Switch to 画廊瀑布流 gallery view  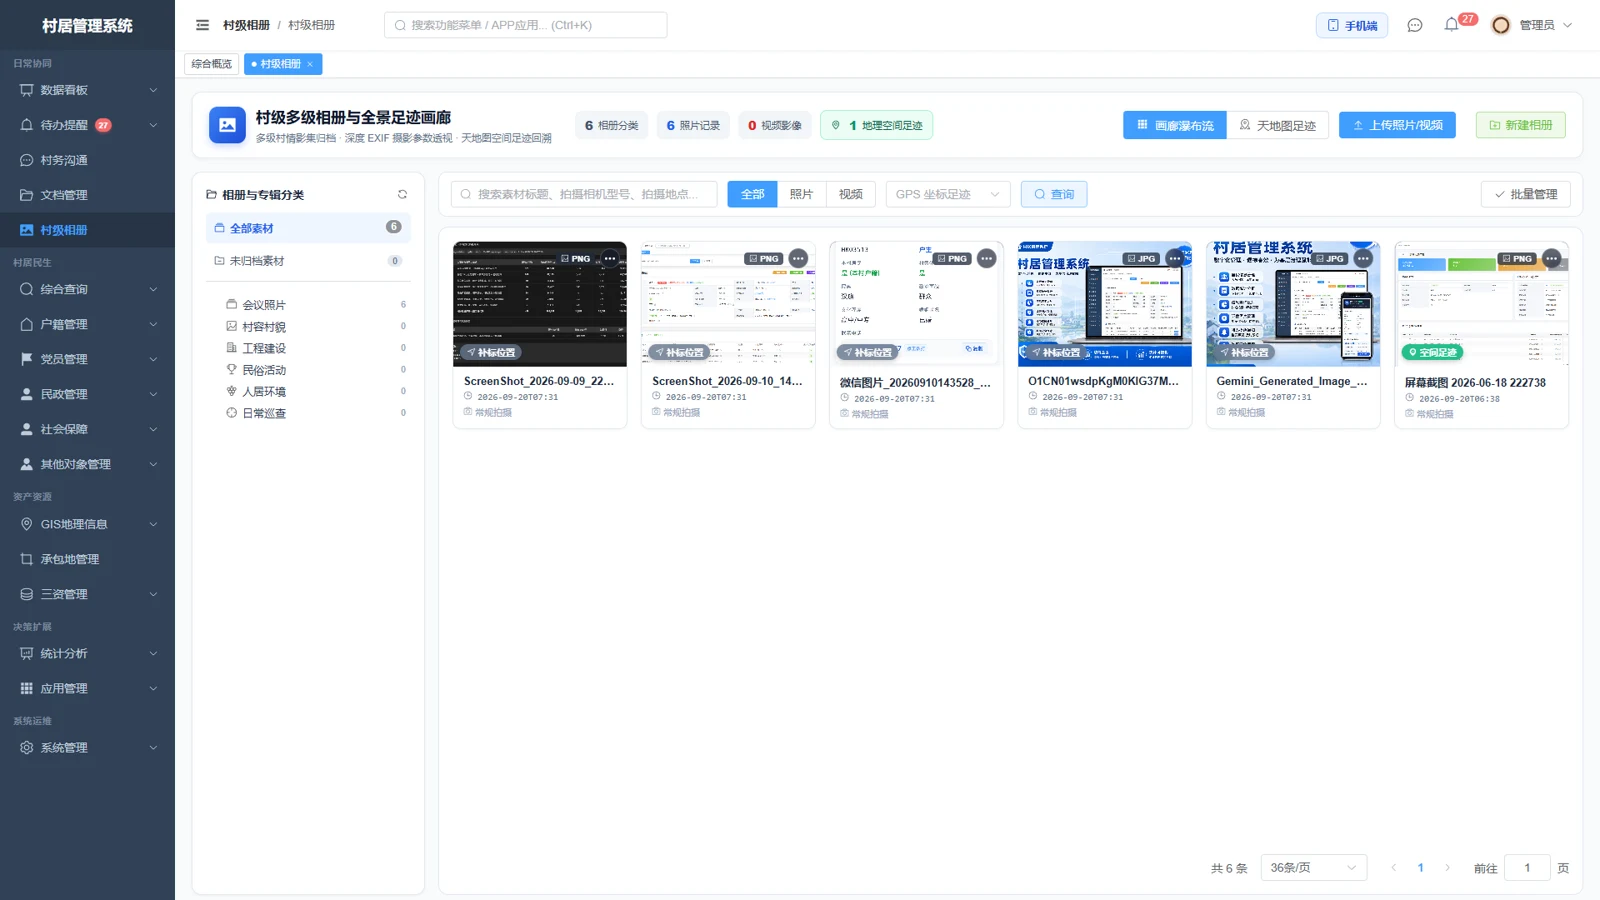pyautogui.click(x=1174, y=125)
